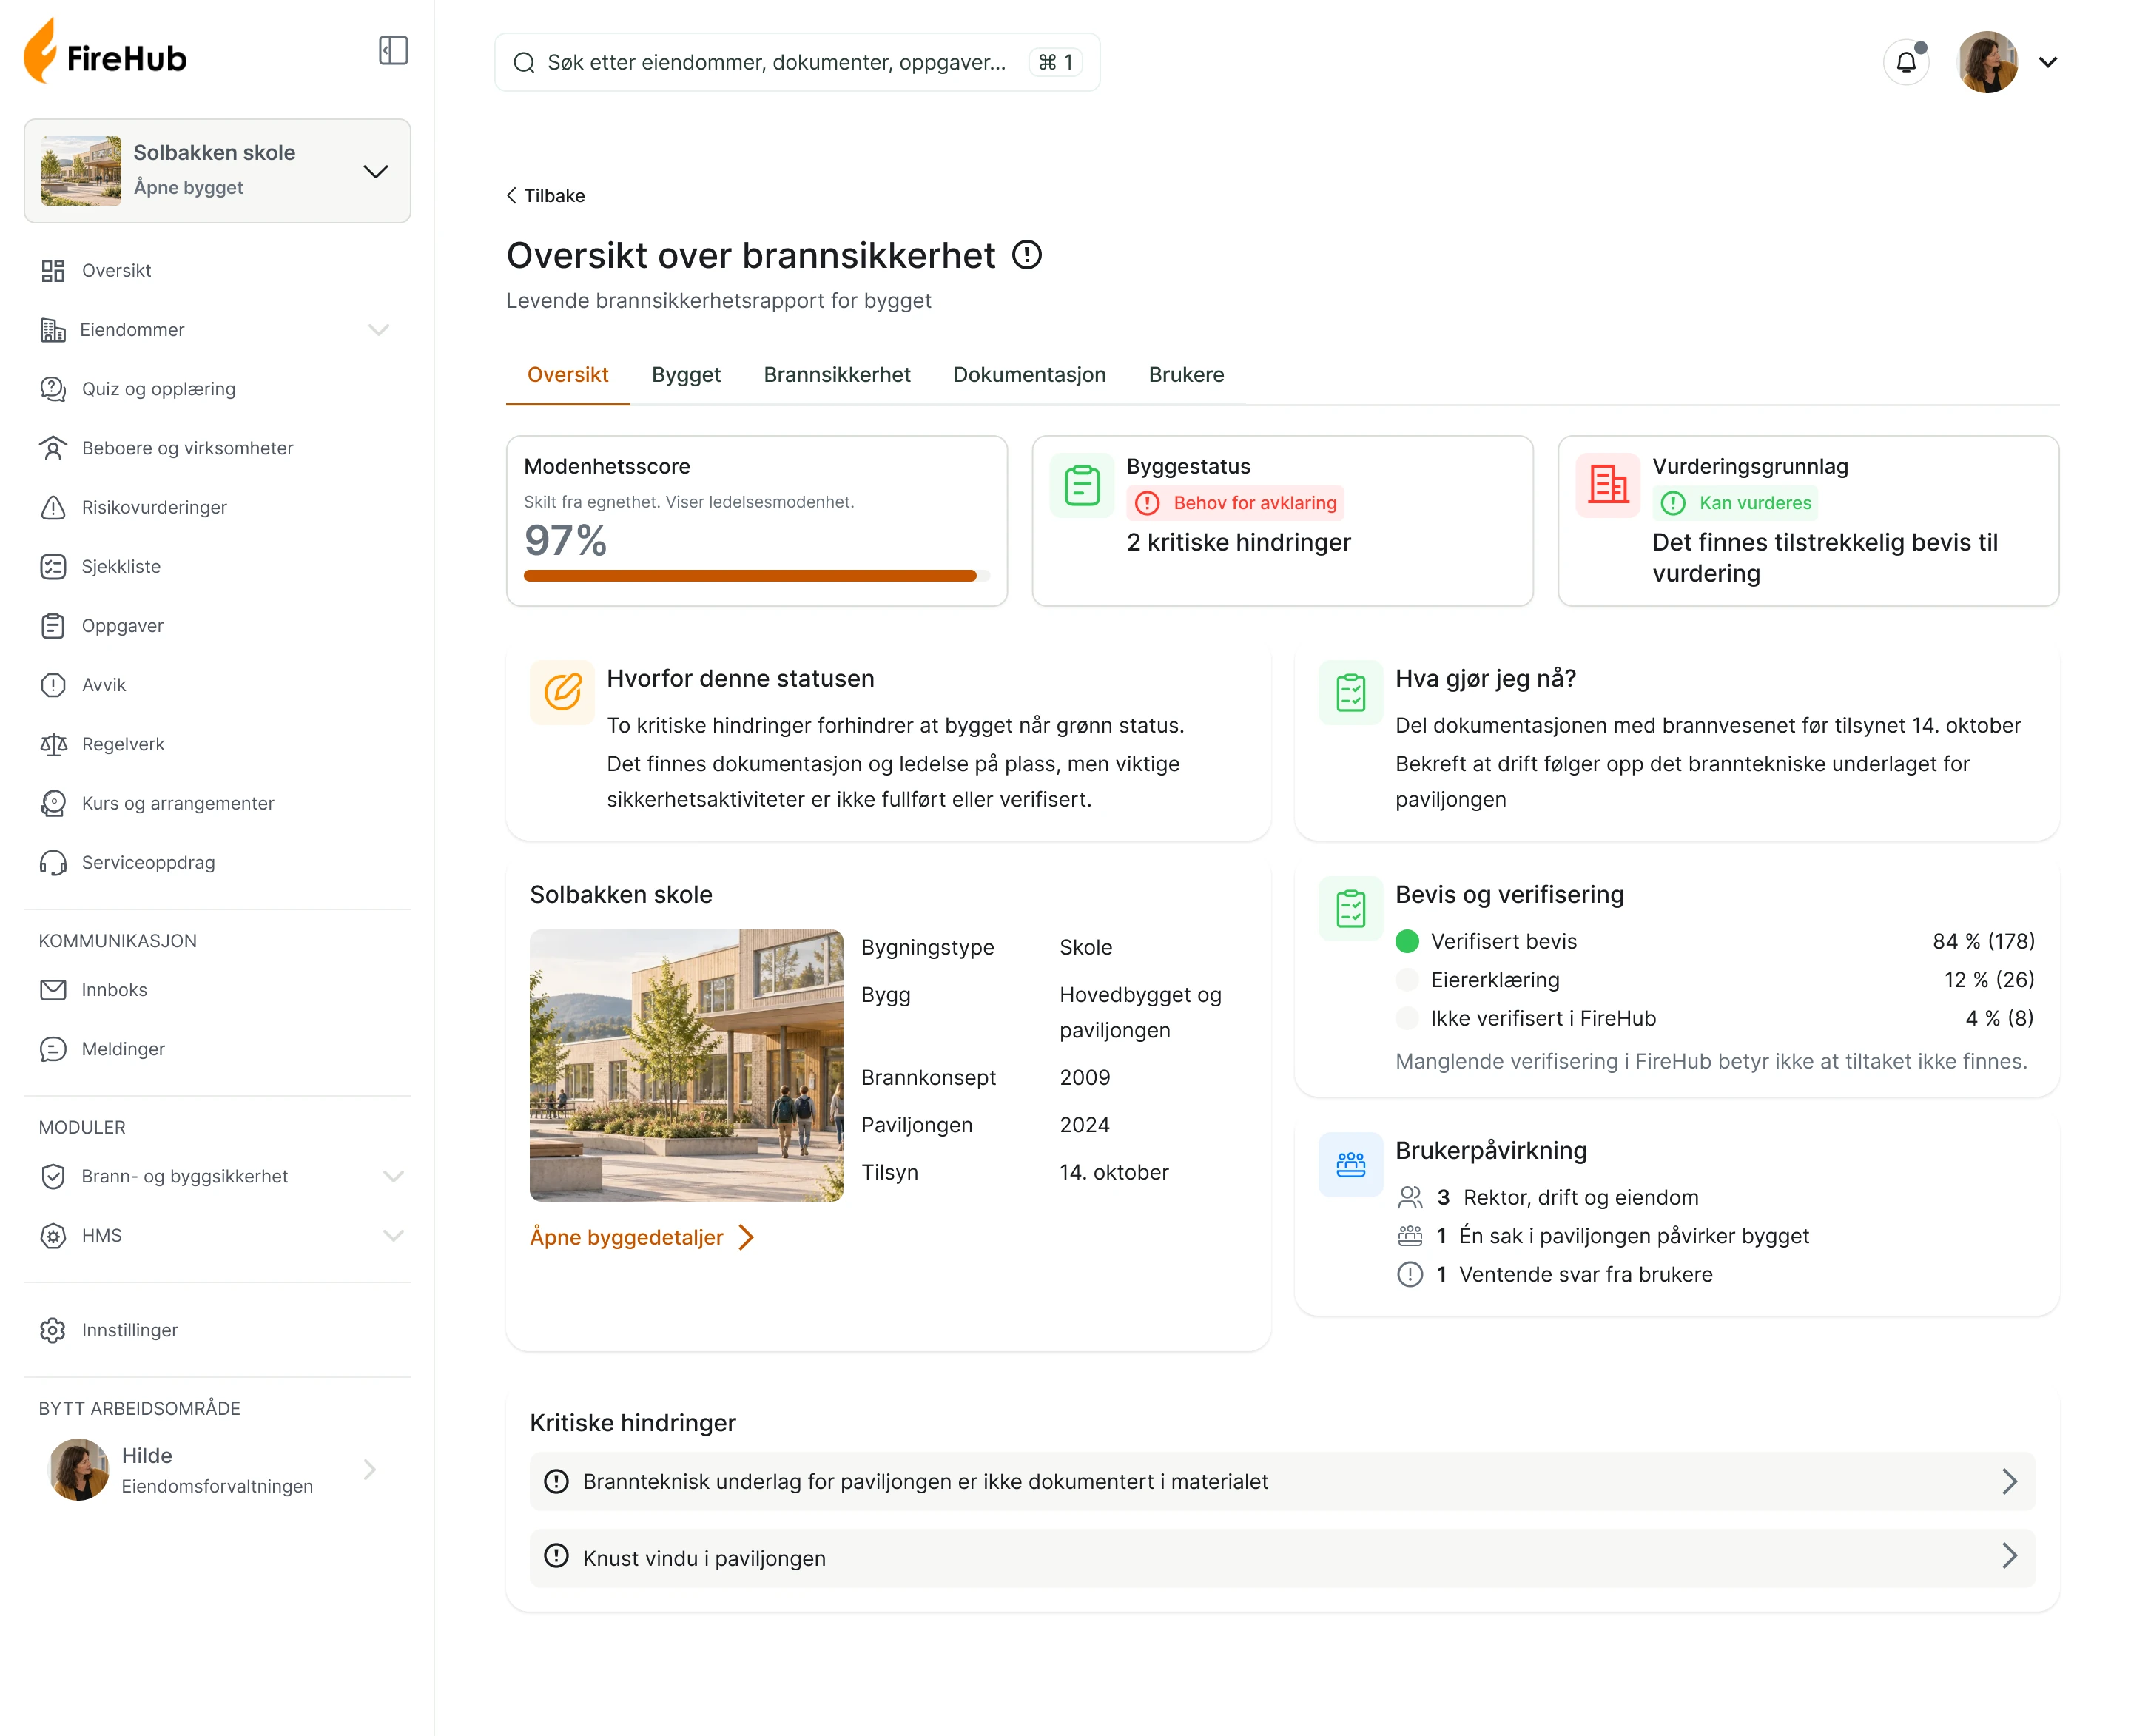Open the user profile dropdown arrow
This screenshot has width=2131, height=1736.
2048,62
